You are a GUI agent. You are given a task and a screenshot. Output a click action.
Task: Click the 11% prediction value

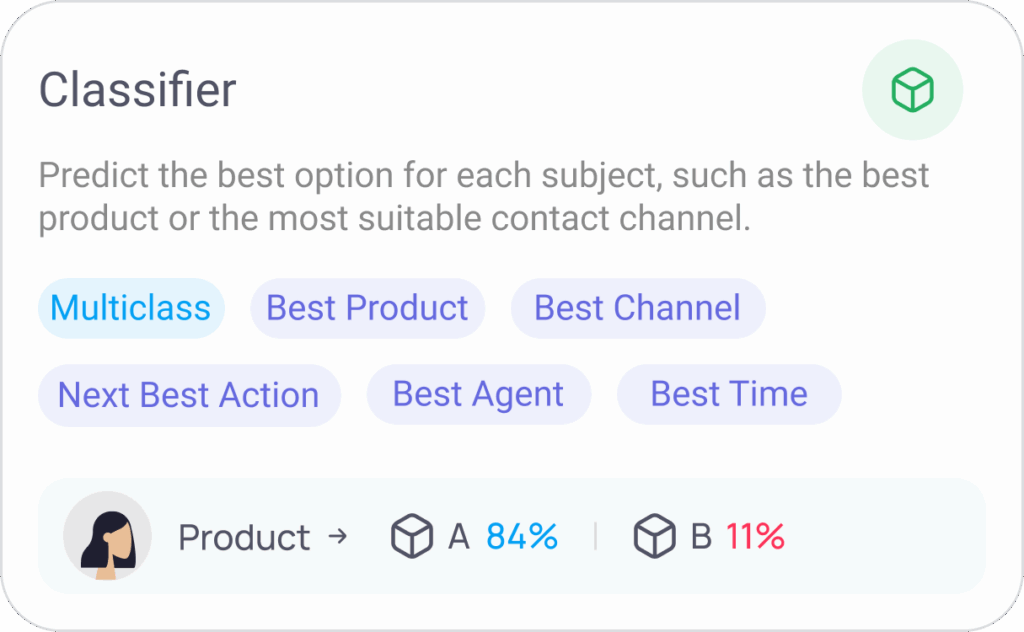point(755,537)
